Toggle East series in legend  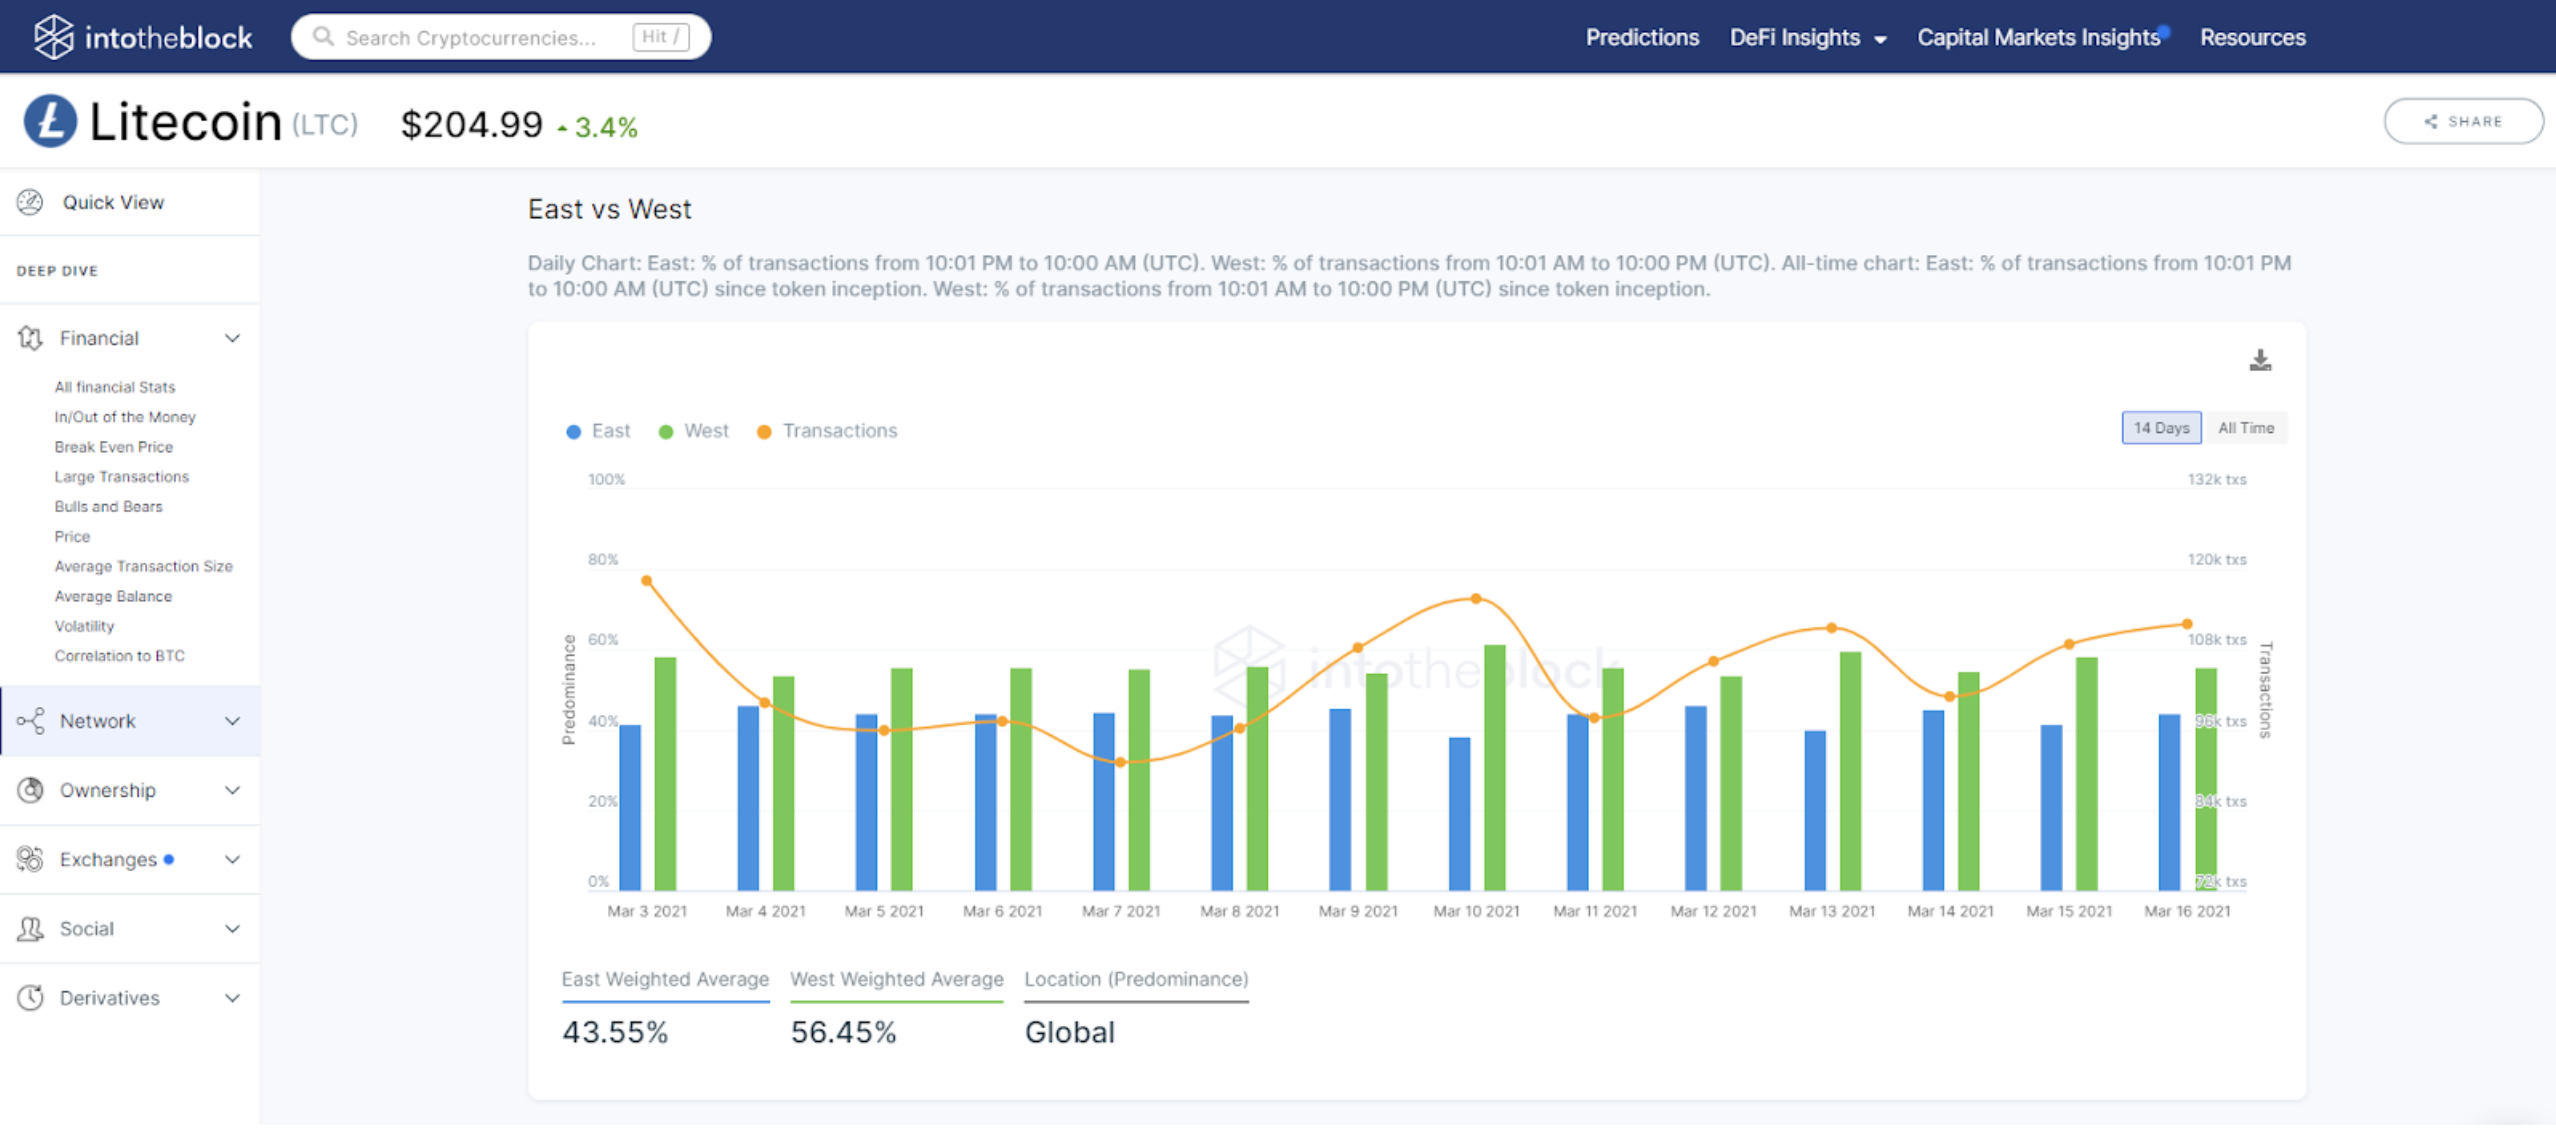(598, 431)
